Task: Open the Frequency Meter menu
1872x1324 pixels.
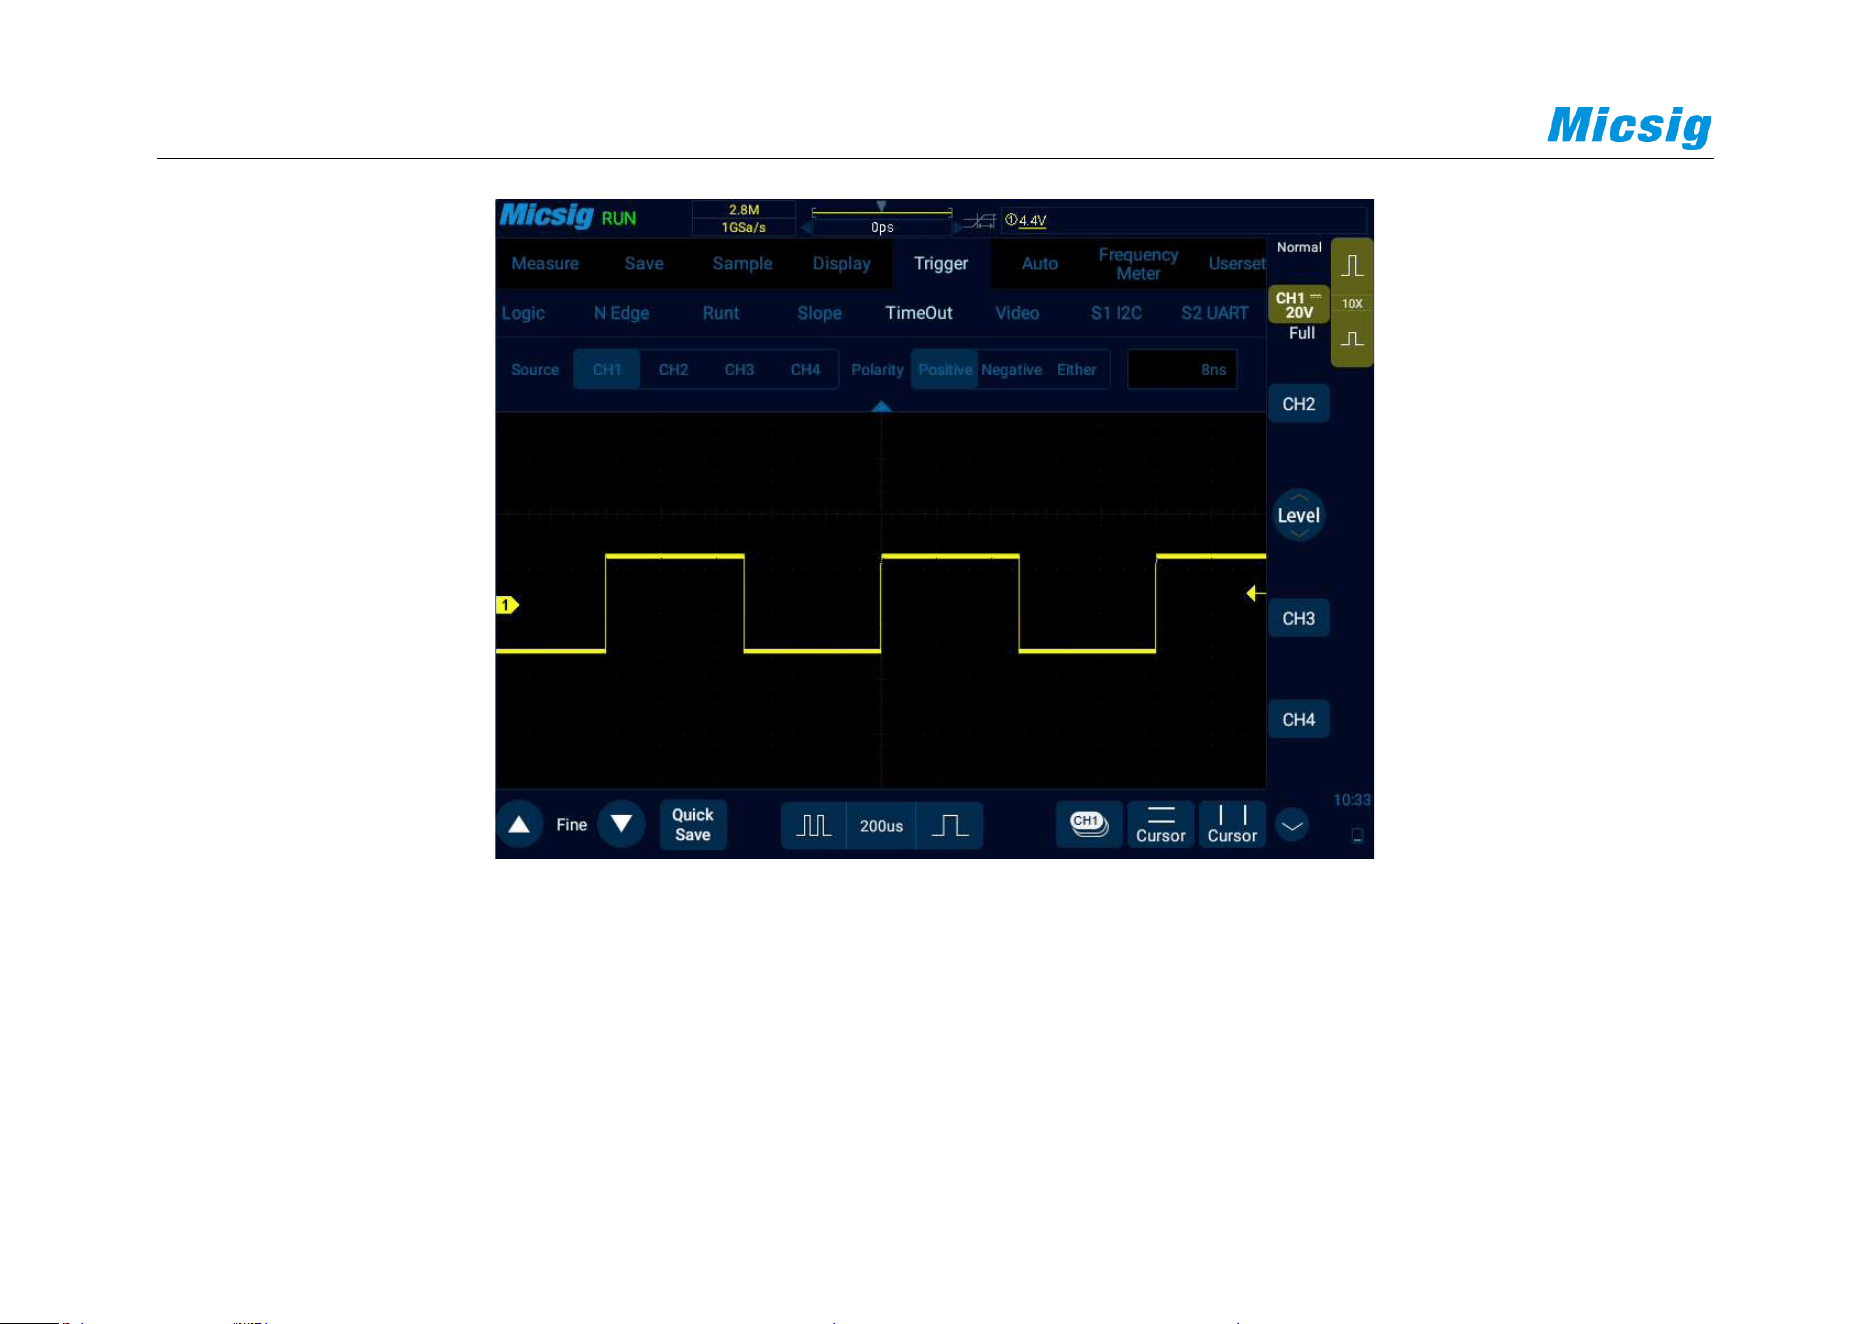Action: (1138, 264)
